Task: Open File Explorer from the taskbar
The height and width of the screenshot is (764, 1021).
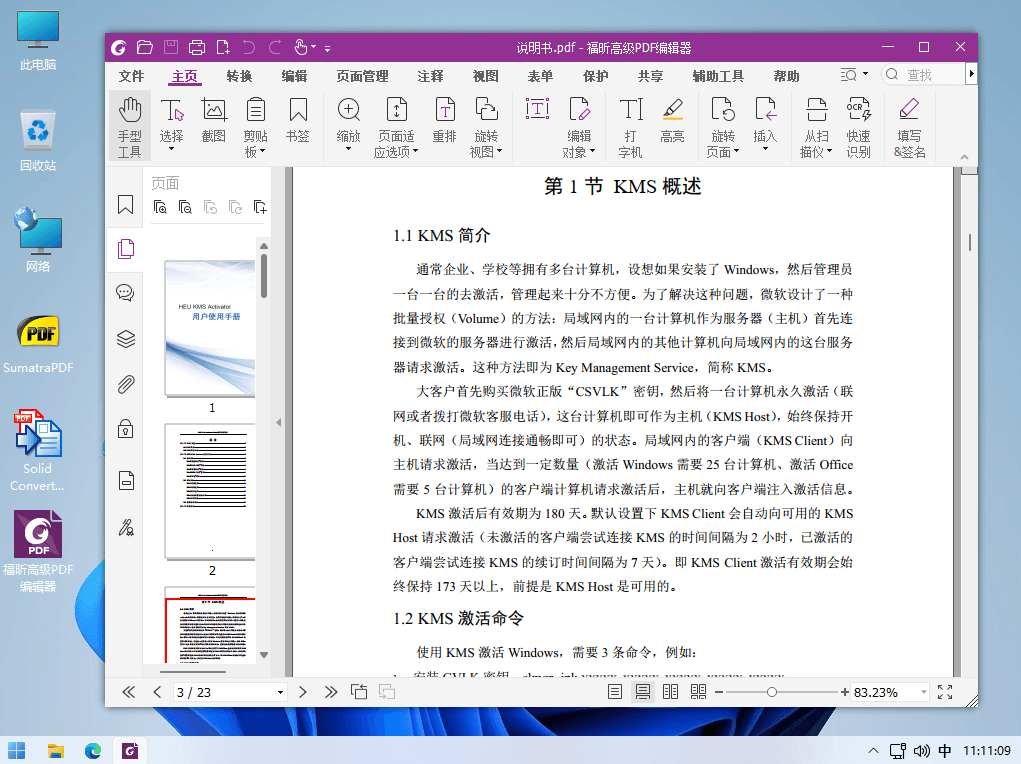Action: (55, 750)
